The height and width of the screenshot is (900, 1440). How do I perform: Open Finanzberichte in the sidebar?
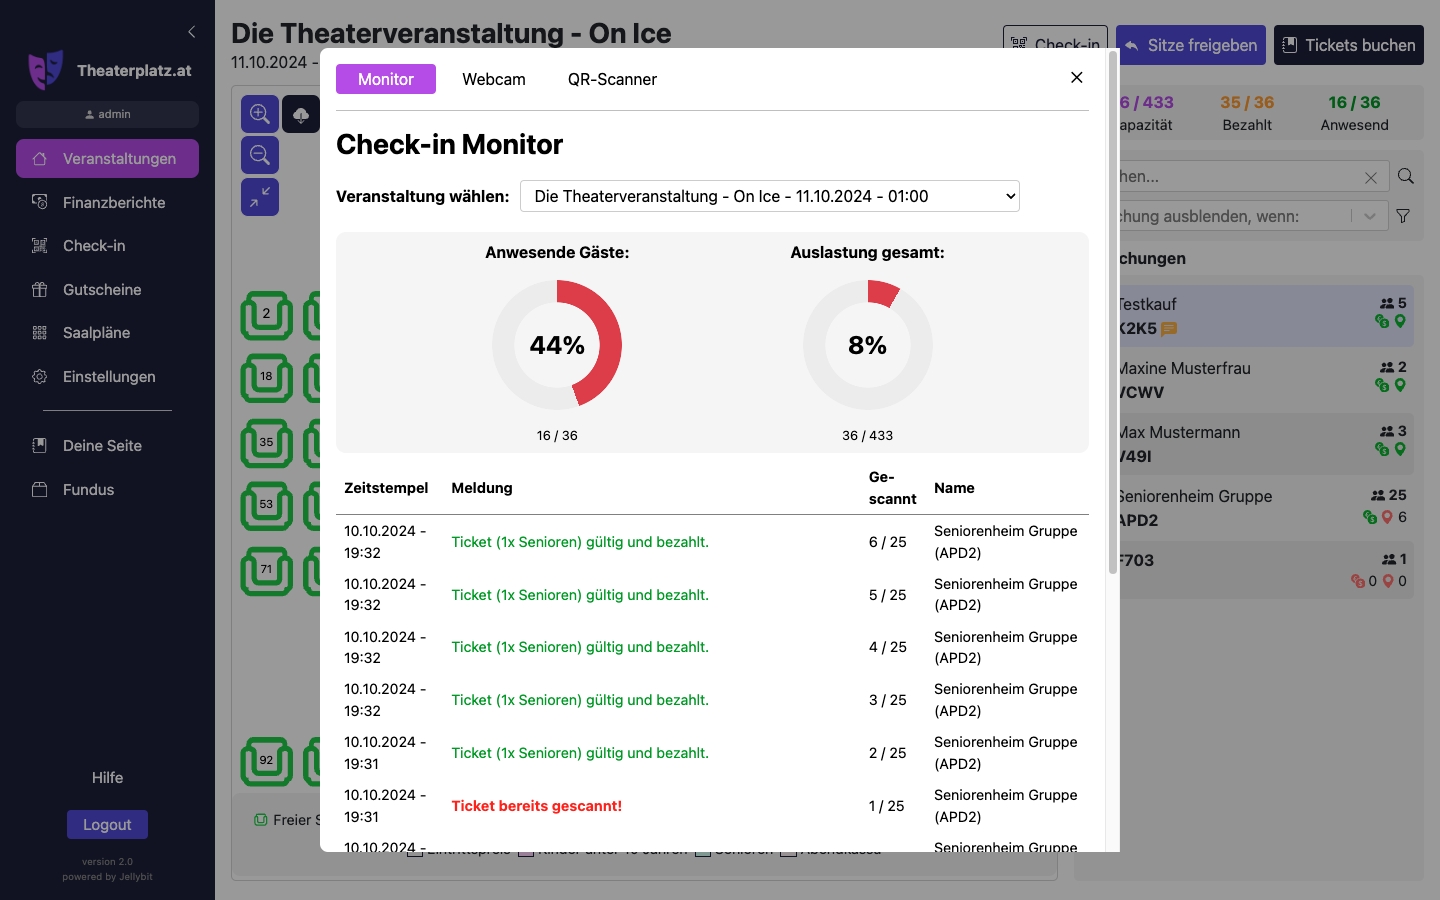[x=114, y=202]
